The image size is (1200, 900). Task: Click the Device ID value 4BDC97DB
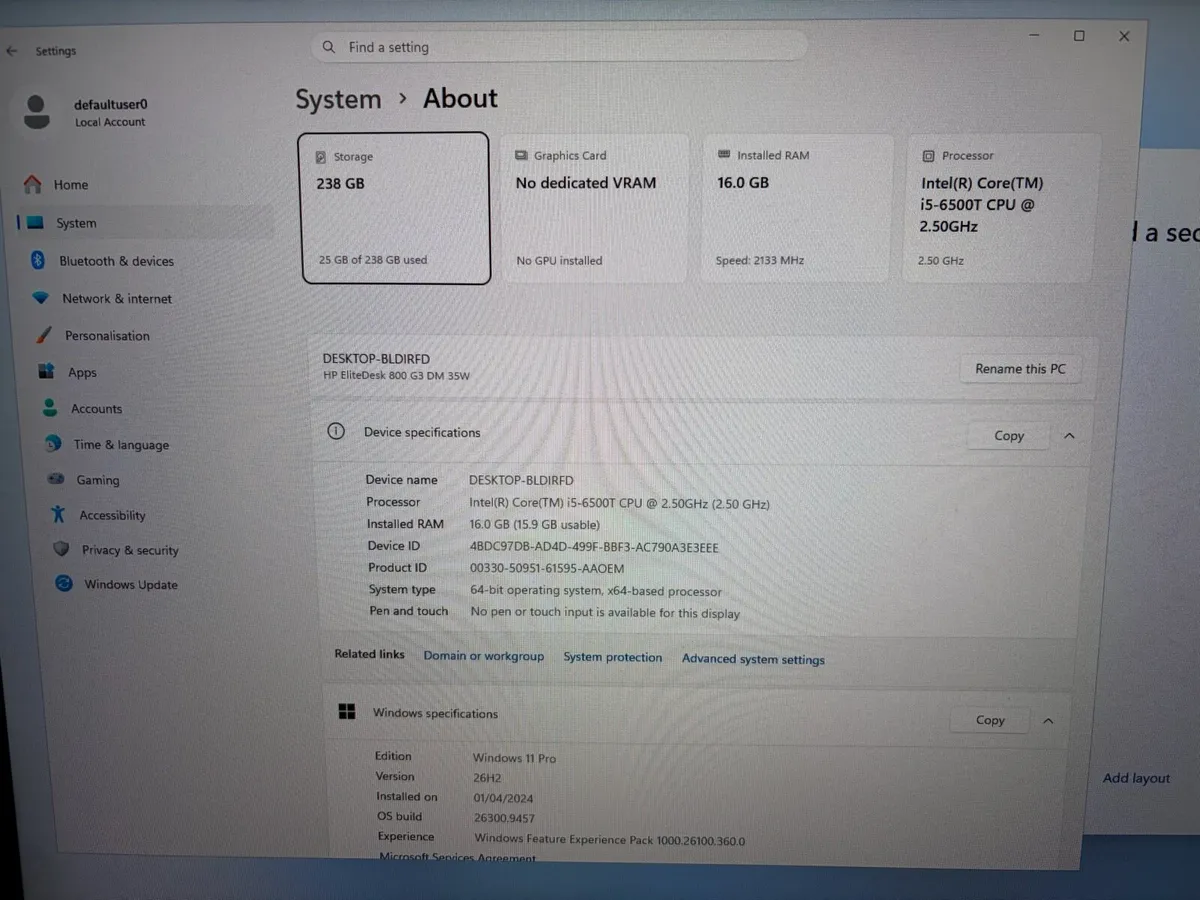point(594,547)
